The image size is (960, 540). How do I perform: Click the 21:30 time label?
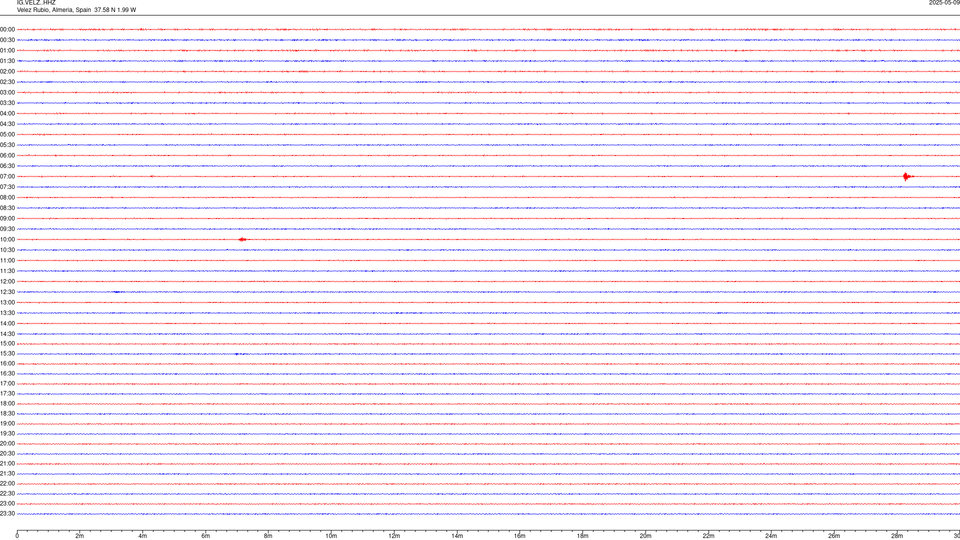(7, 473)
